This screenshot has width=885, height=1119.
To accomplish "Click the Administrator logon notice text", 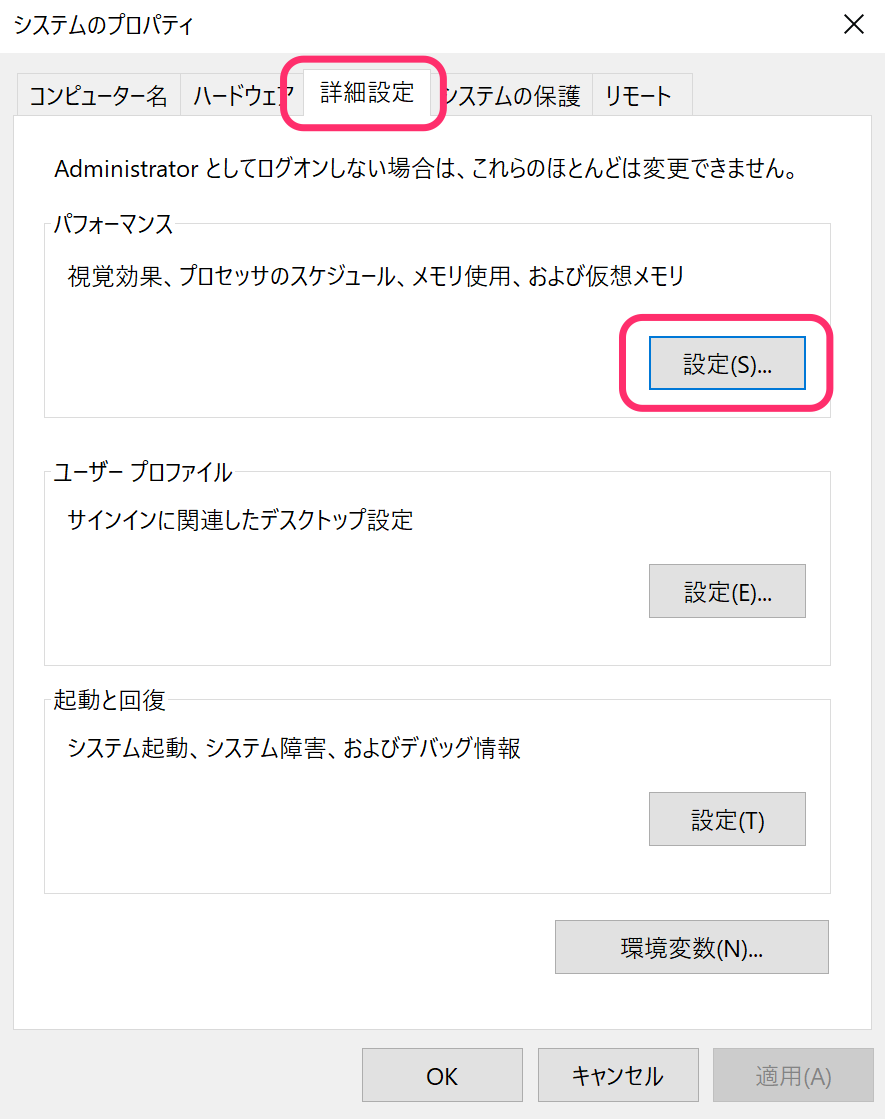I will [426, 169].
